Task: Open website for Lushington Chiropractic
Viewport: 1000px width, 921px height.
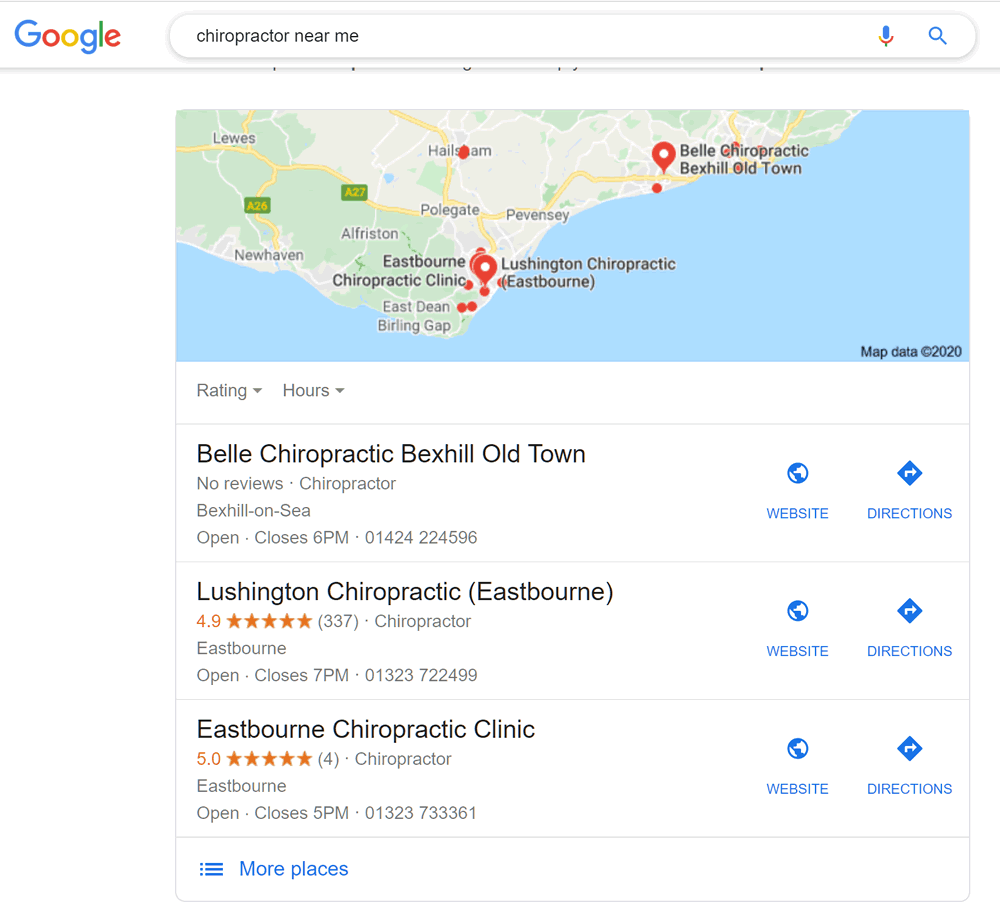Action: (x=797, y=628)
